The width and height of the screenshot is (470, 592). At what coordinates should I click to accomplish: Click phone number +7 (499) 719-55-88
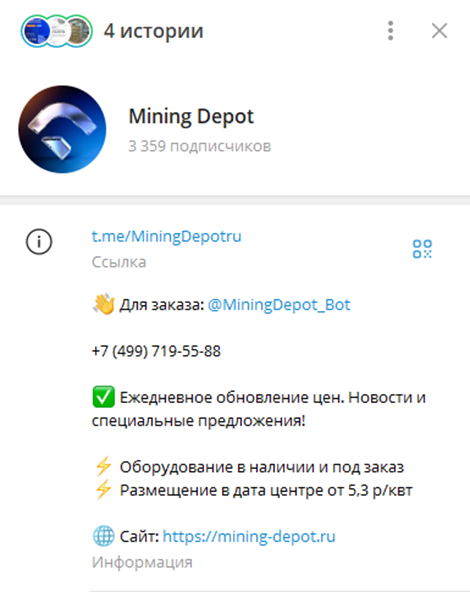pos(156,351)
